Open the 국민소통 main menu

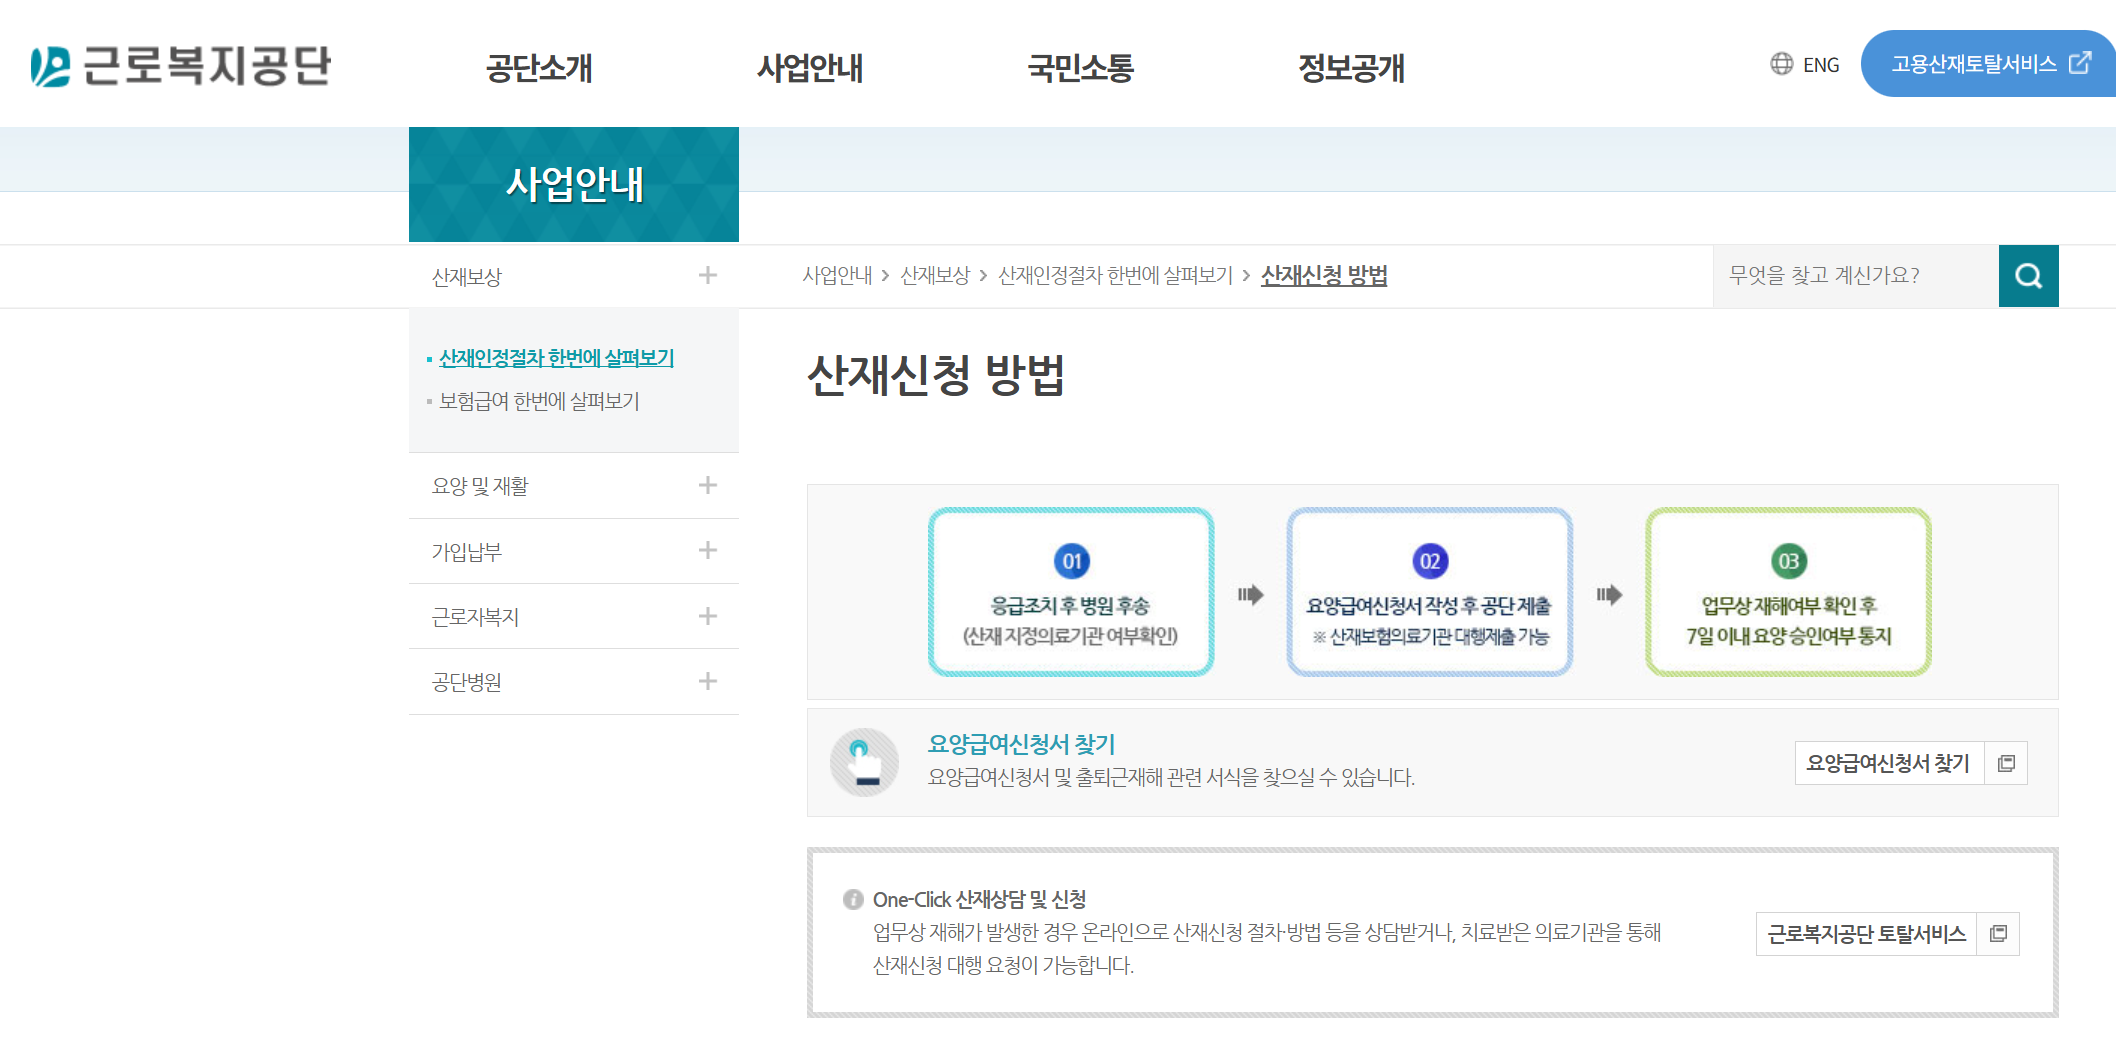click(1081, 68)
